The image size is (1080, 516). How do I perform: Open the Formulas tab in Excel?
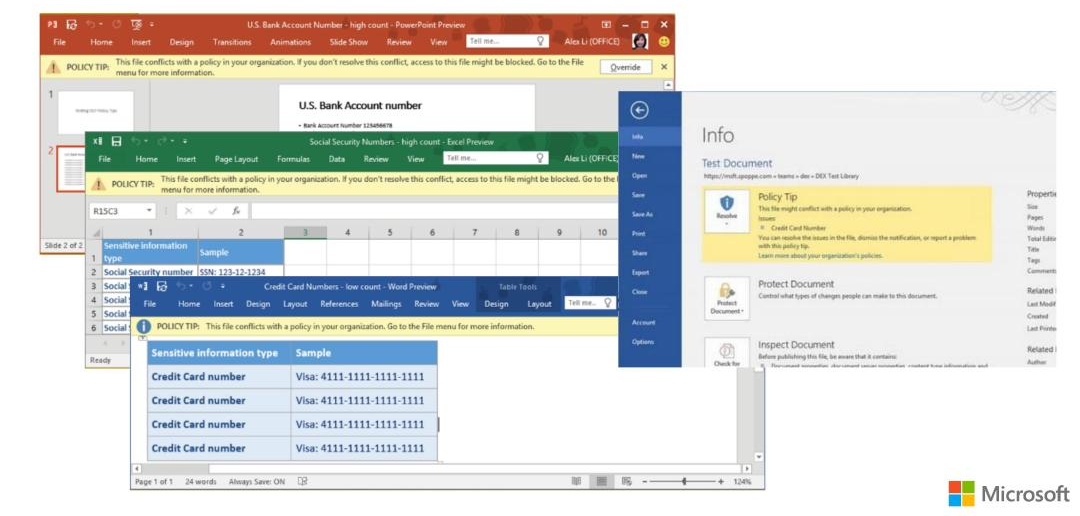(x=293, y=159)
